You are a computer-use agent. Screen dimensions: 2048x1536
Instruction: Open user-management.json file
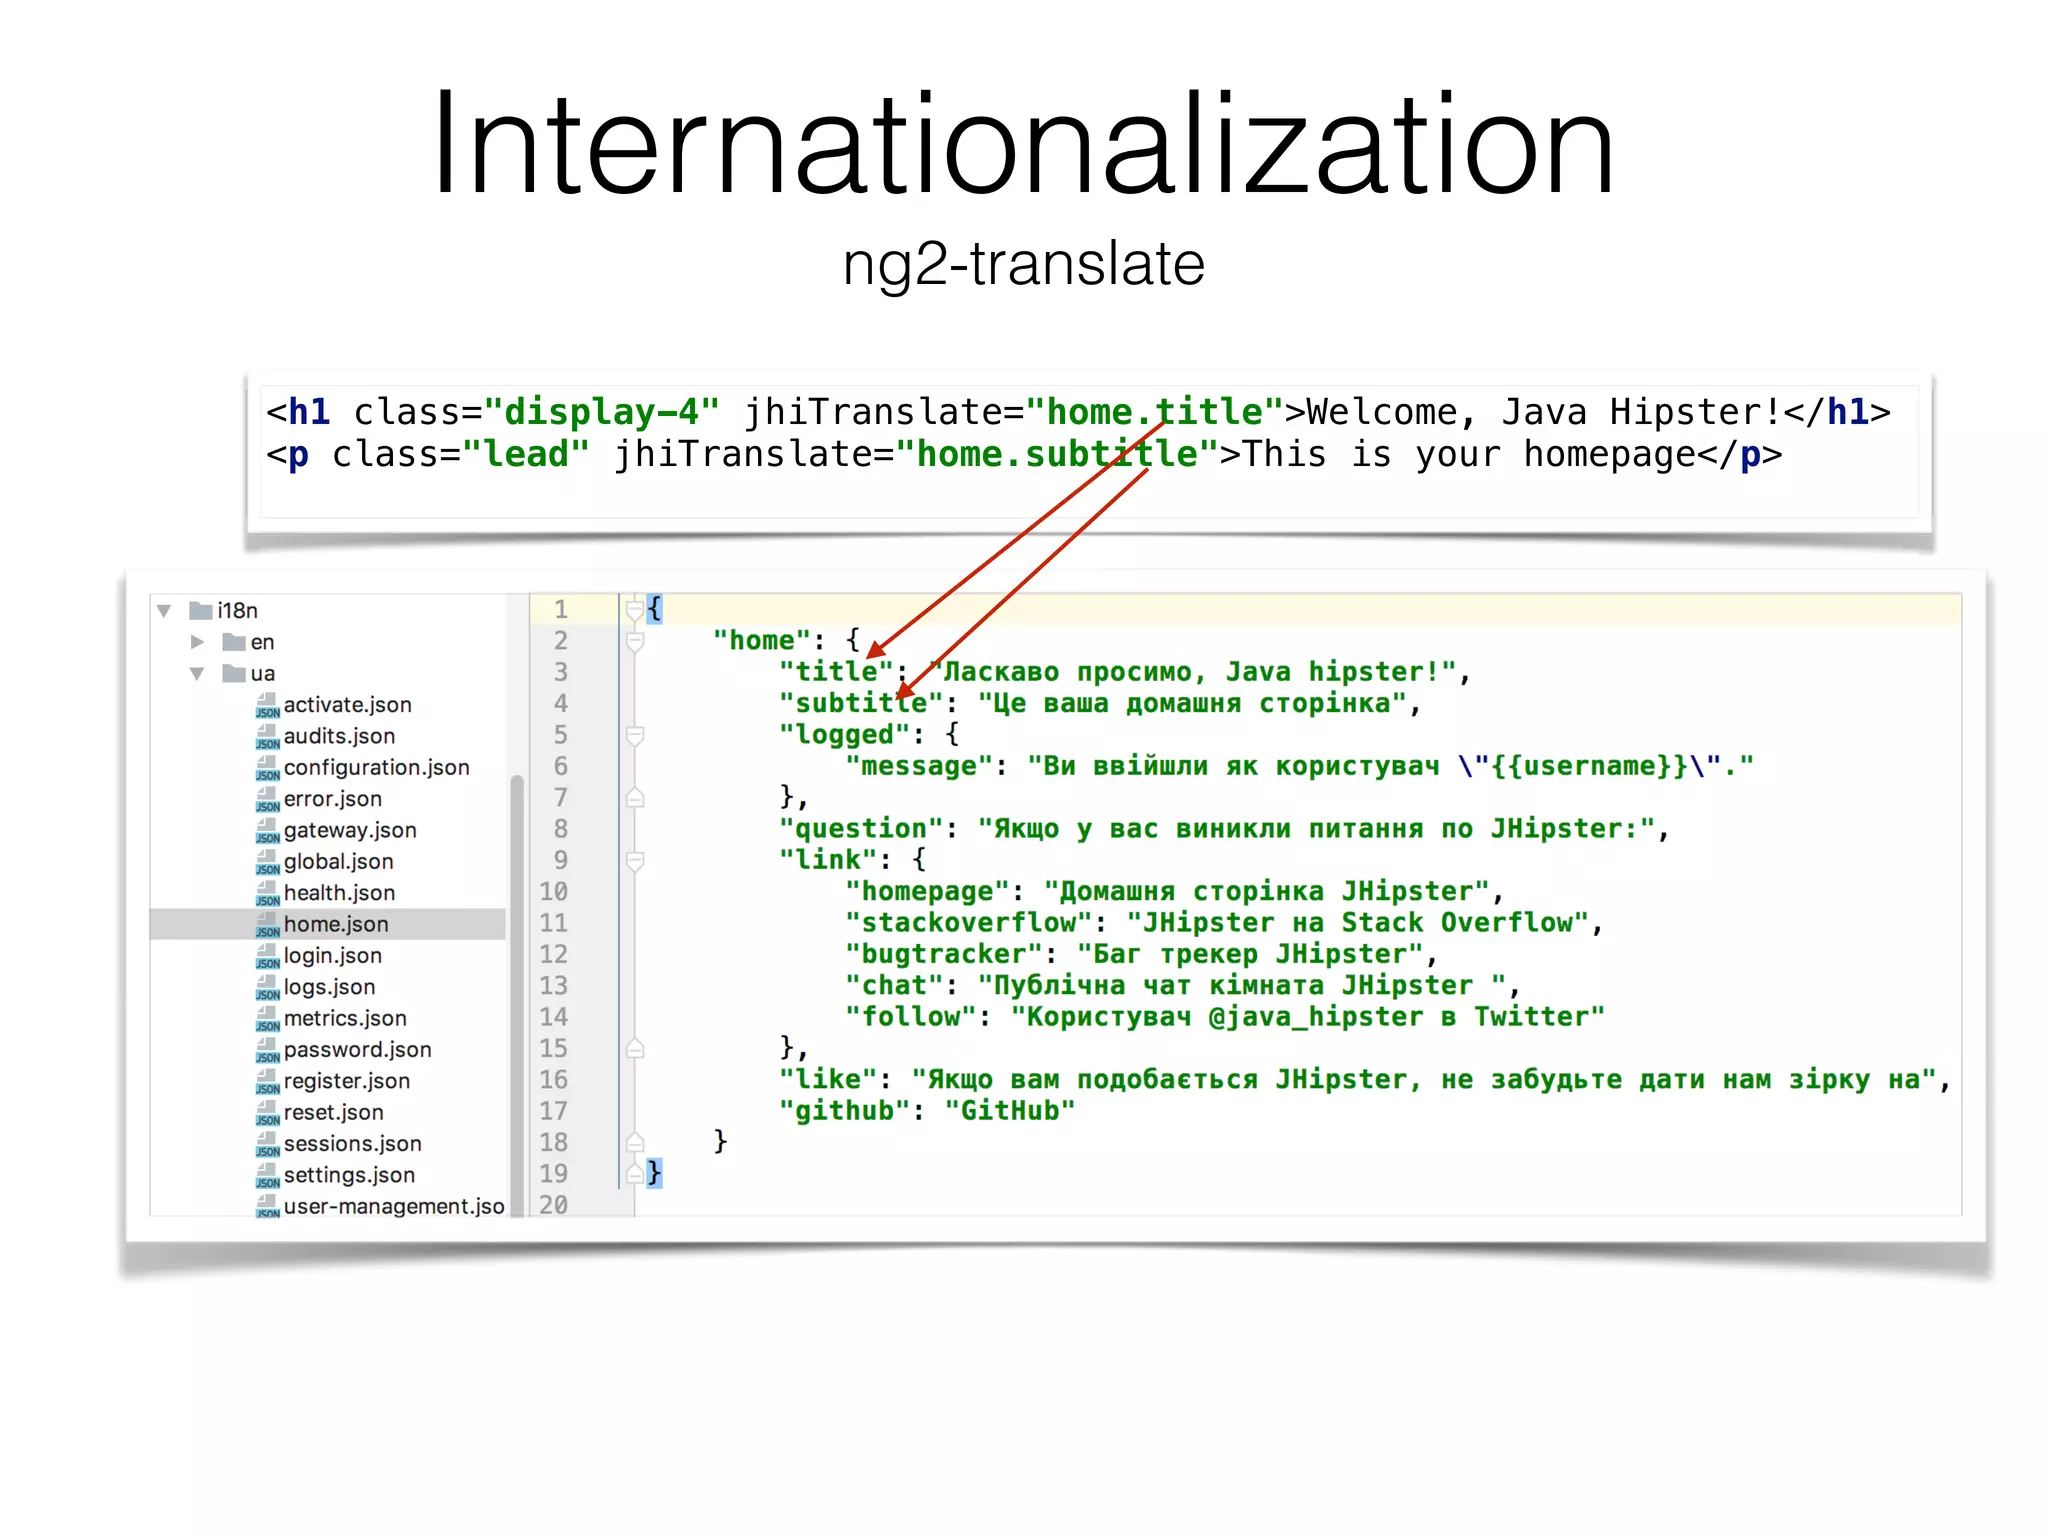(x=394, y=1206)
